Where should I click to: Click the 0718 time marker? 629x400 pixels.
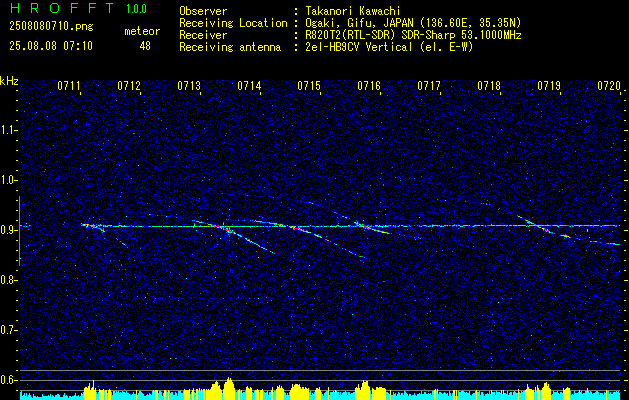pyautogui.click(x=489, y=86)
